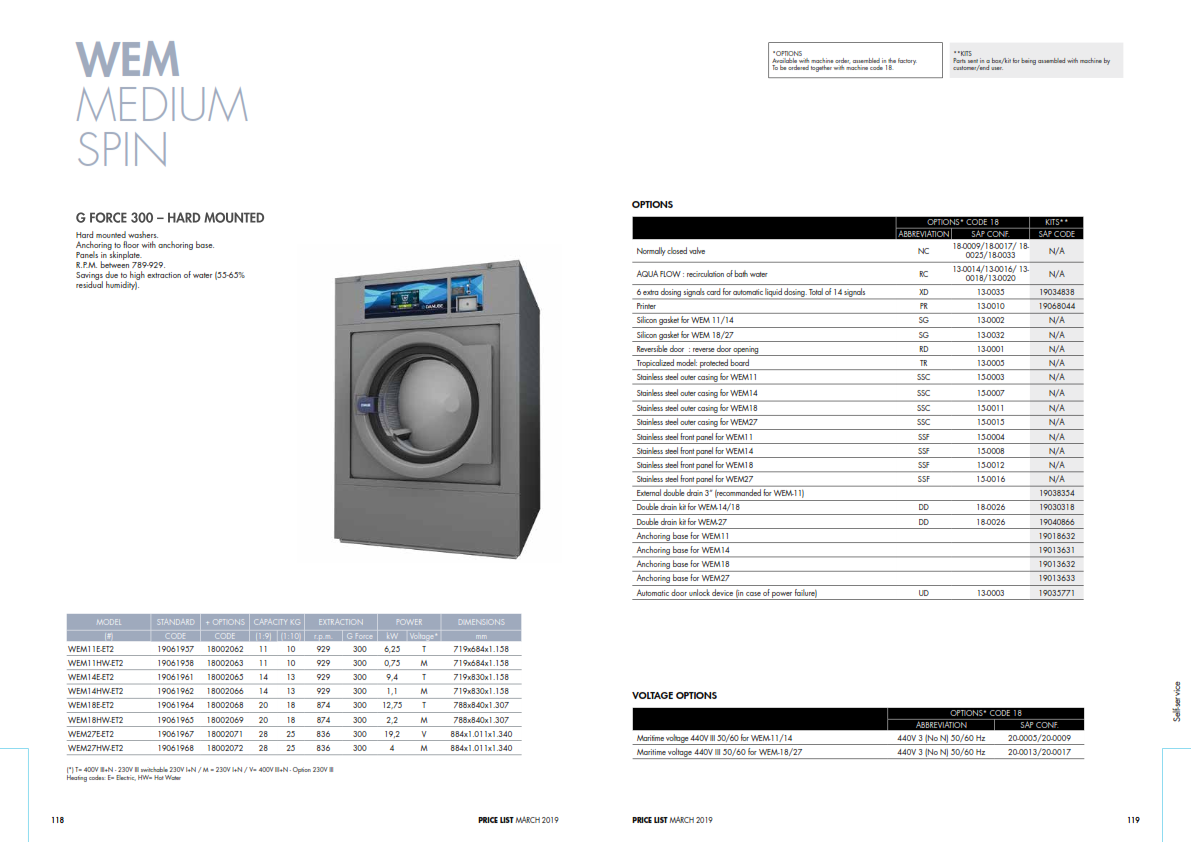Select kit SAP code 19040866
This screenshot has height=842, width=1191.
click(1057, 522)
